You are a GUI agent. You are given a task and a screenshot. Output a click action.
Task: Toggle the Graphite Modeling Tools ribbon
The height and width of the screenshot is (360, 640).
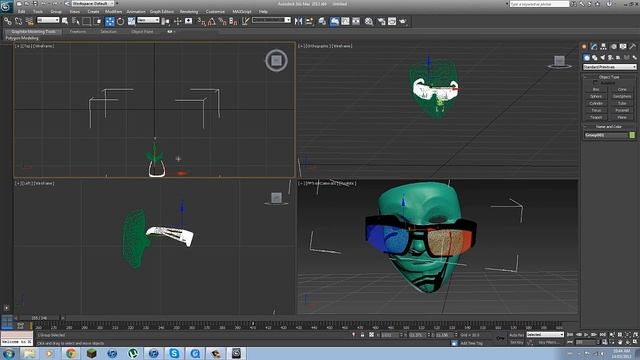point(334,21)
